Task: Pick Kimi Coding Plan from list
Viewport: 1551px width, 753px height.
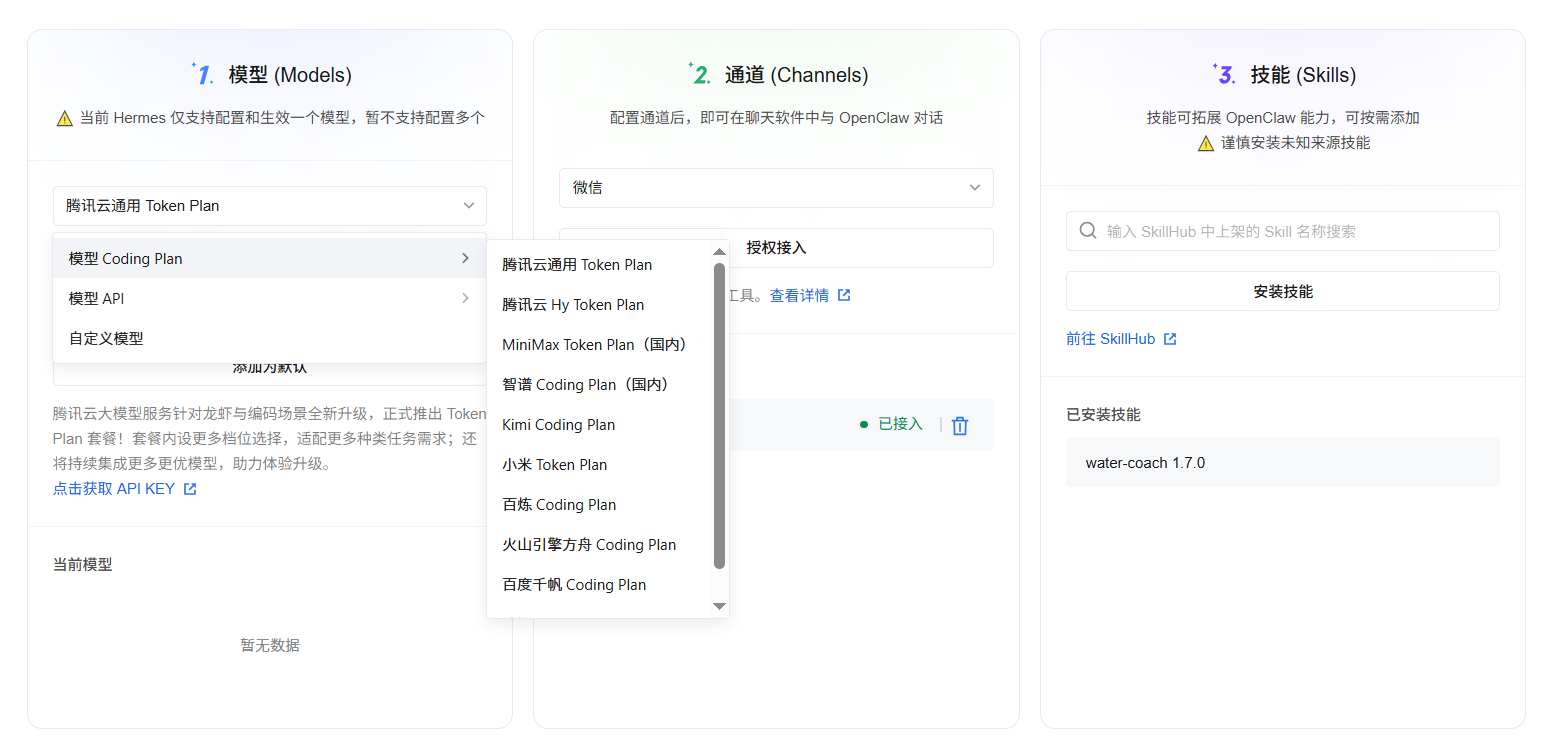Action: 600,425
